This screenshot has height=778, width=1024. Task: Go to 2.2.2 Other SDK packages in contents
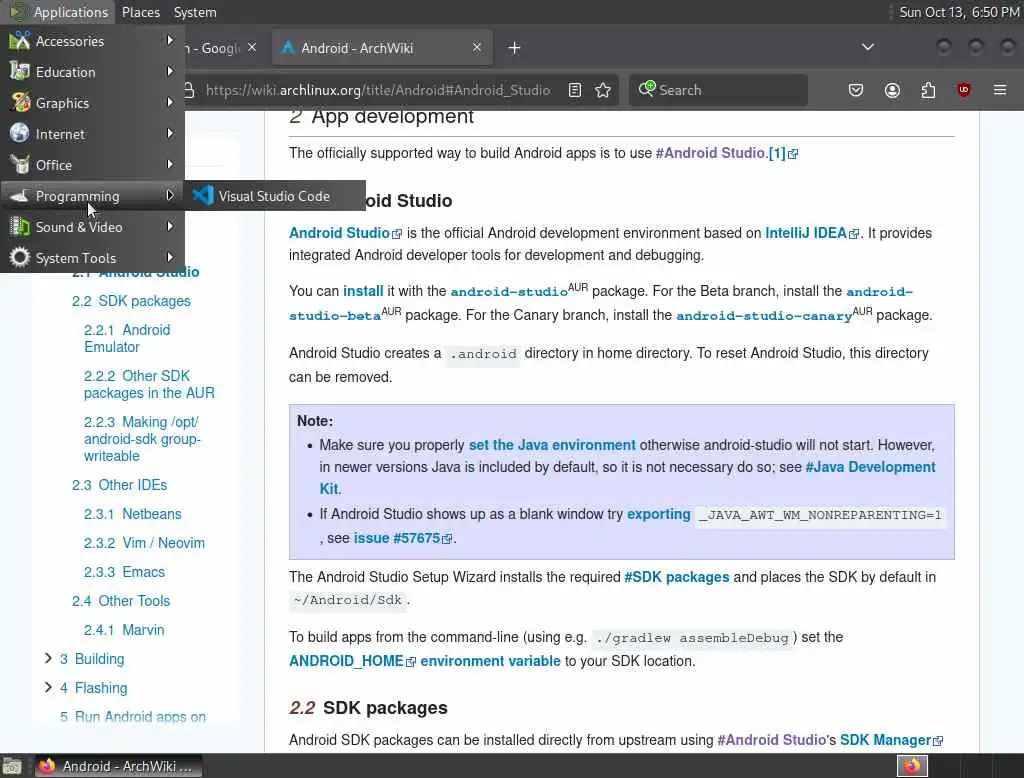click(149, 384)
